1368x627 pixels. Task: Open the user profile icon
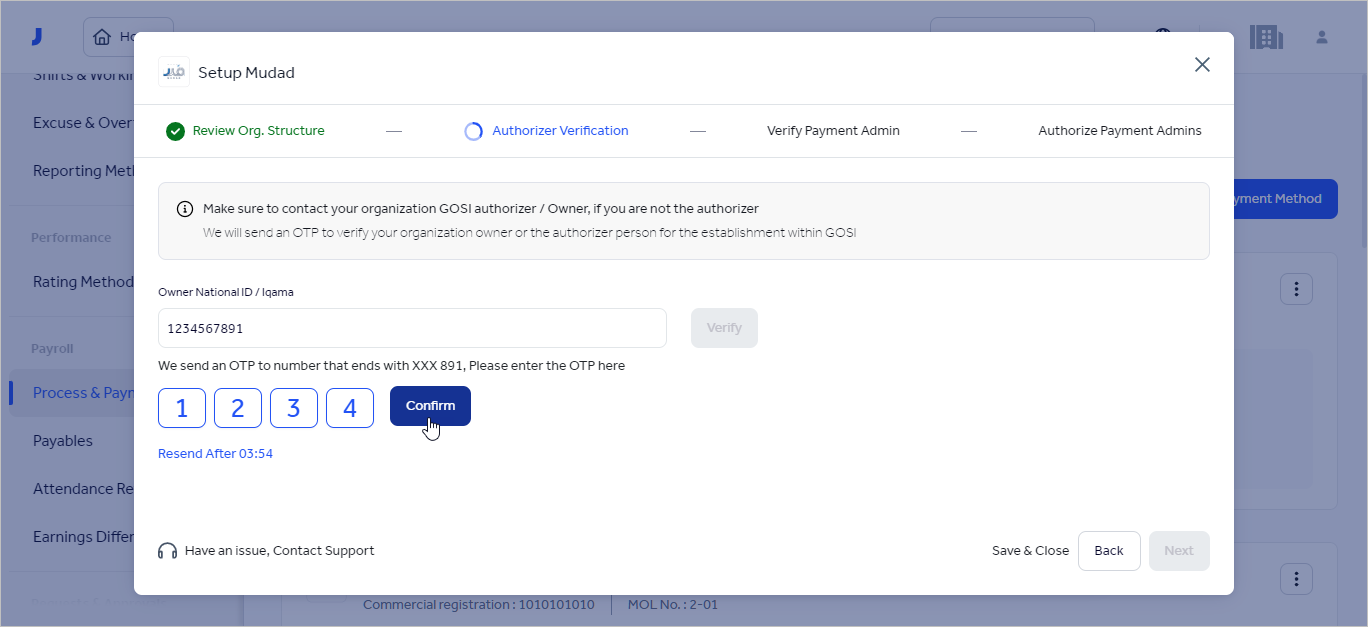pos(1322,38)
